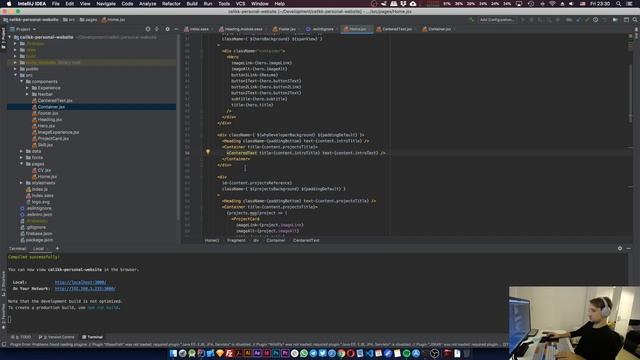Open the TODO tool window
Screen dimensions: 640x360
tap(21, 337)
